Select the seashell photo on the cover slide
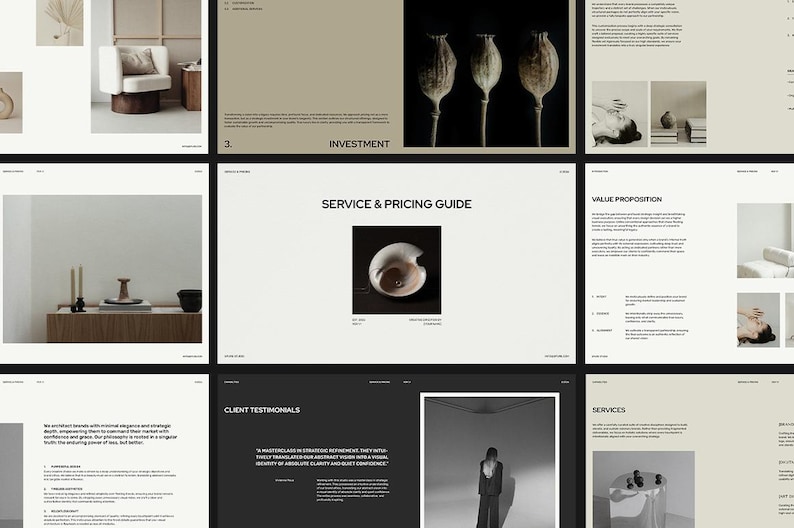Viewport: 794px width, 528px height. pyautogui.click(x=396, y=270)
